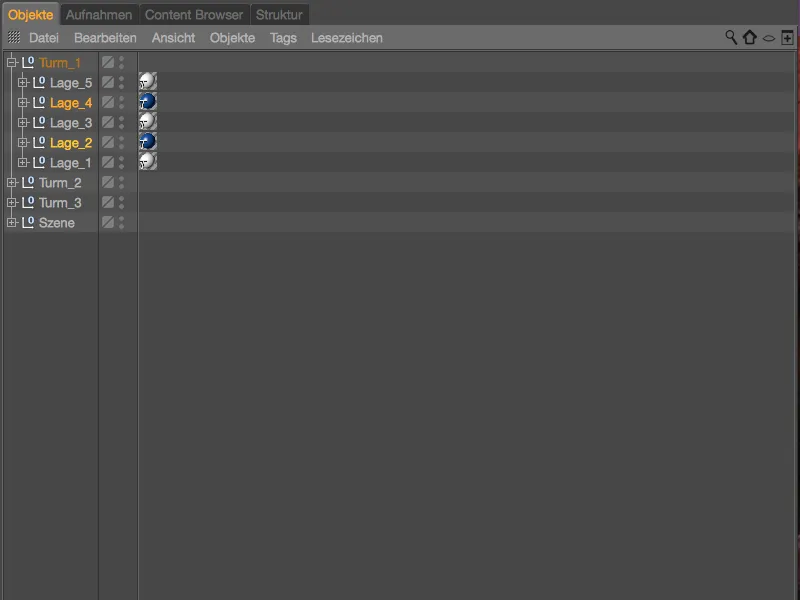Click the null object icon of Lage_4

point(39,102)
